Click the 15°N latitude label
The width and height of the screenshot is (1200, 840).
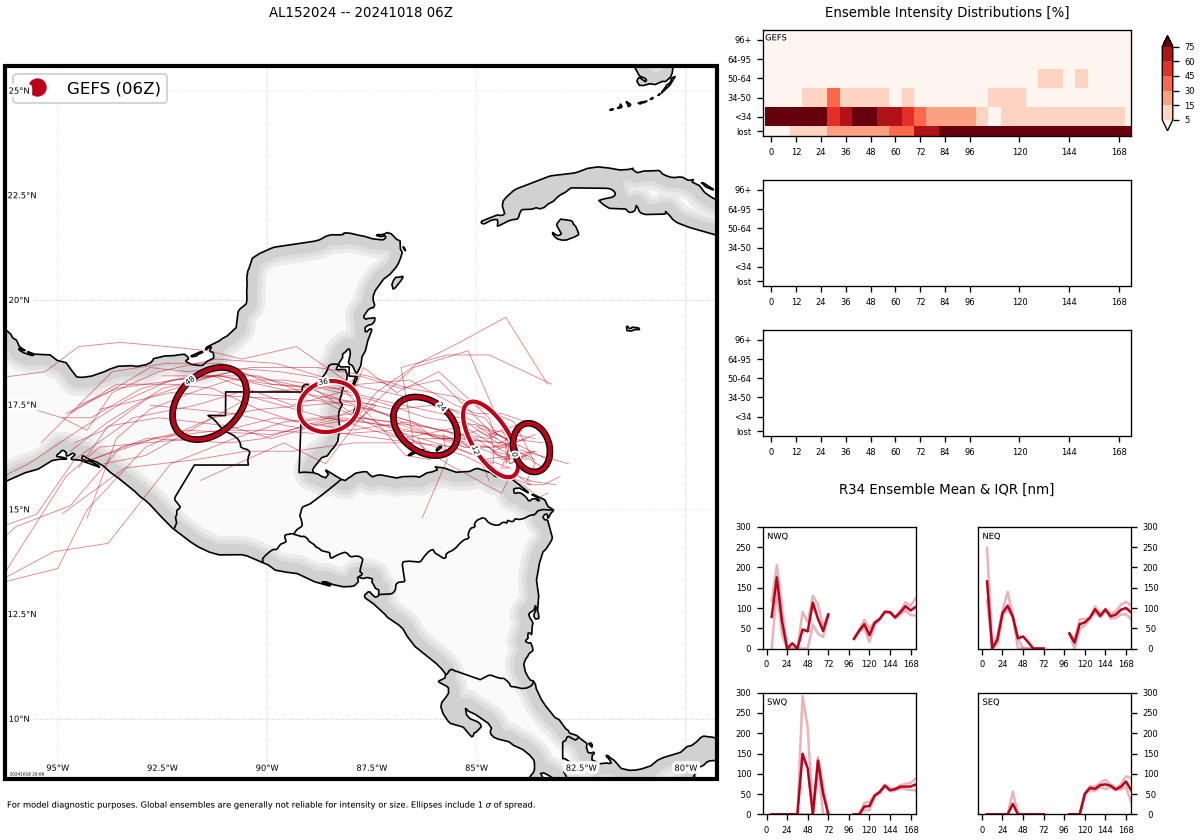[20, 510]
